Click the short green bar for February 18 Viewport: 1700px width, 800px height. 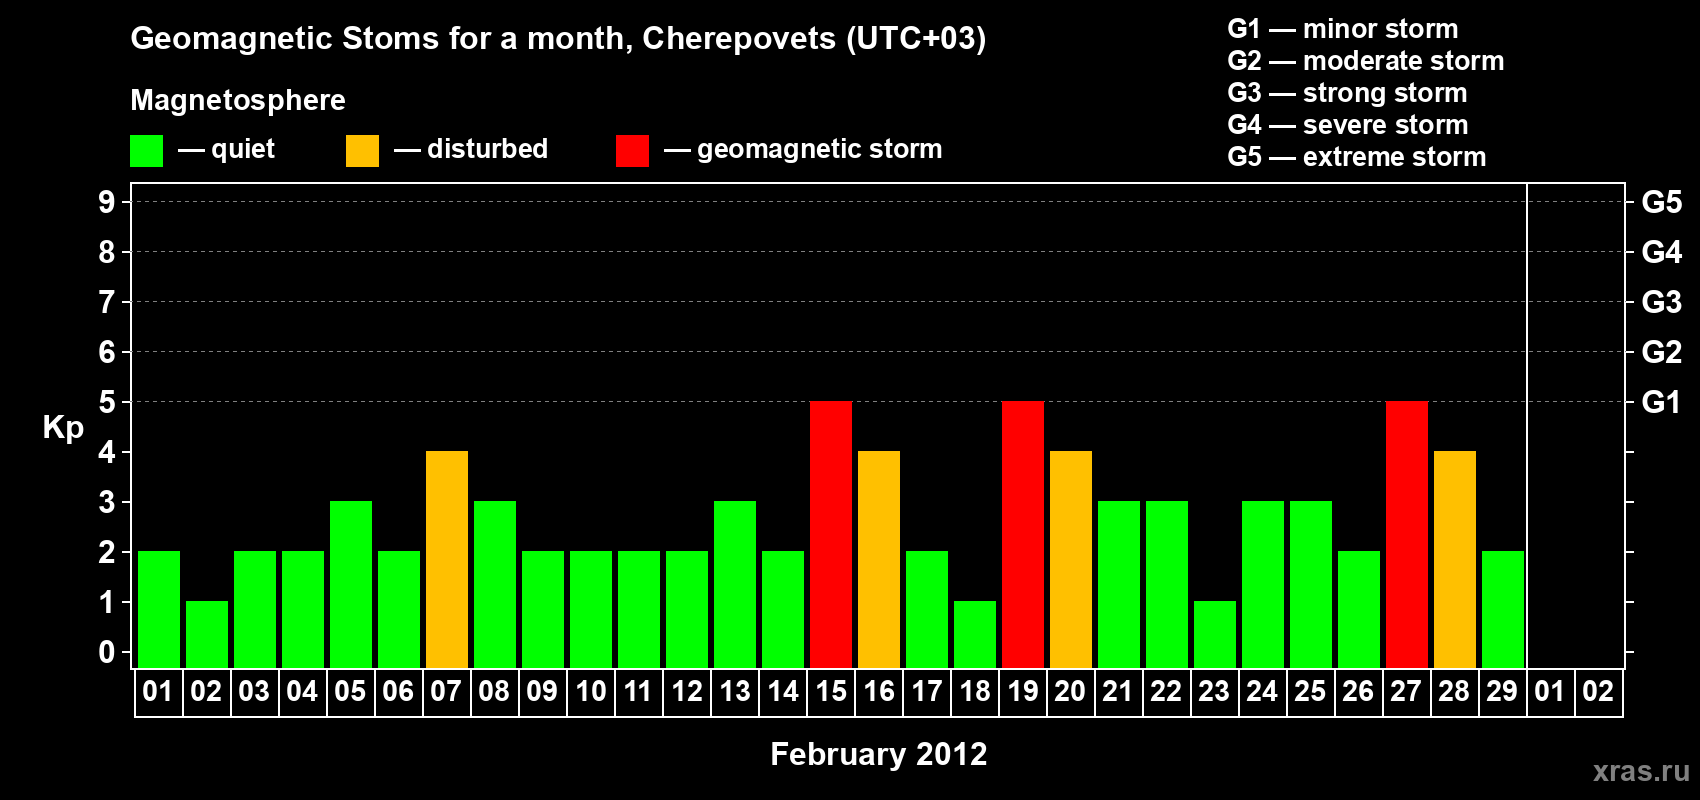975,635
